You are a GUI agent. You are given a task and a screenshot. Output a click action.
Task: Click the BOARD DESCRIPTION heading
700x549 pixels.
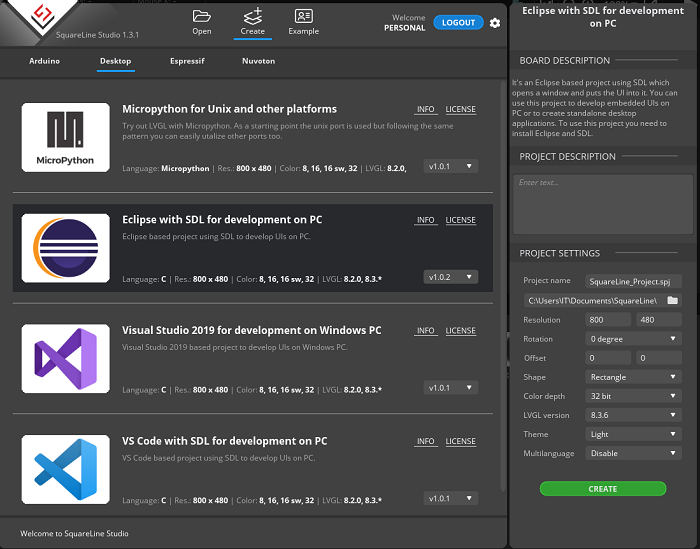pyautogui.click(x=564, y=61)
